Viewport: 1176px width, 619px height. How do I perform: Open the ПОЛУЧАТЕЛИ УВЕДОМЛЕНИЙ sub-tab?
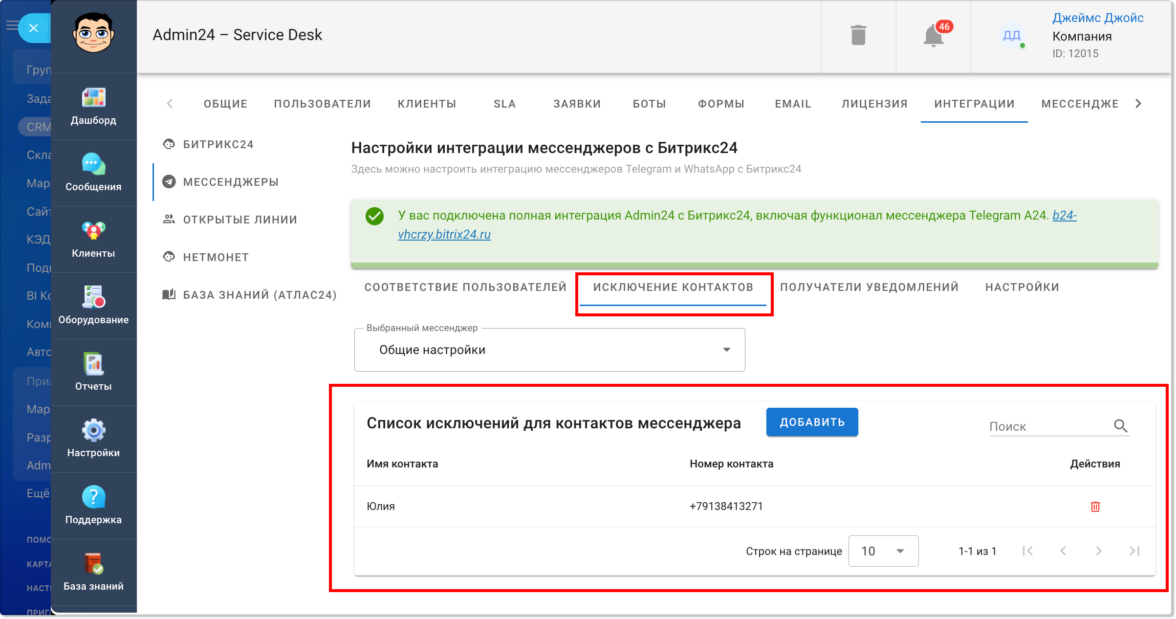click(869, 287)
